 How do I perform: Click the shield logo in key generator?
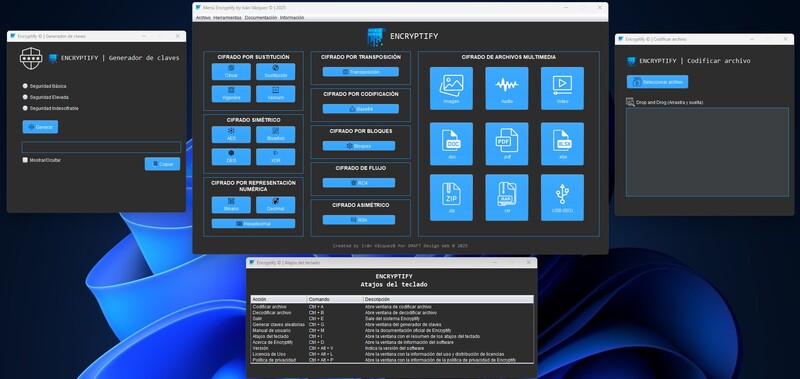click(x=30, y=58)
